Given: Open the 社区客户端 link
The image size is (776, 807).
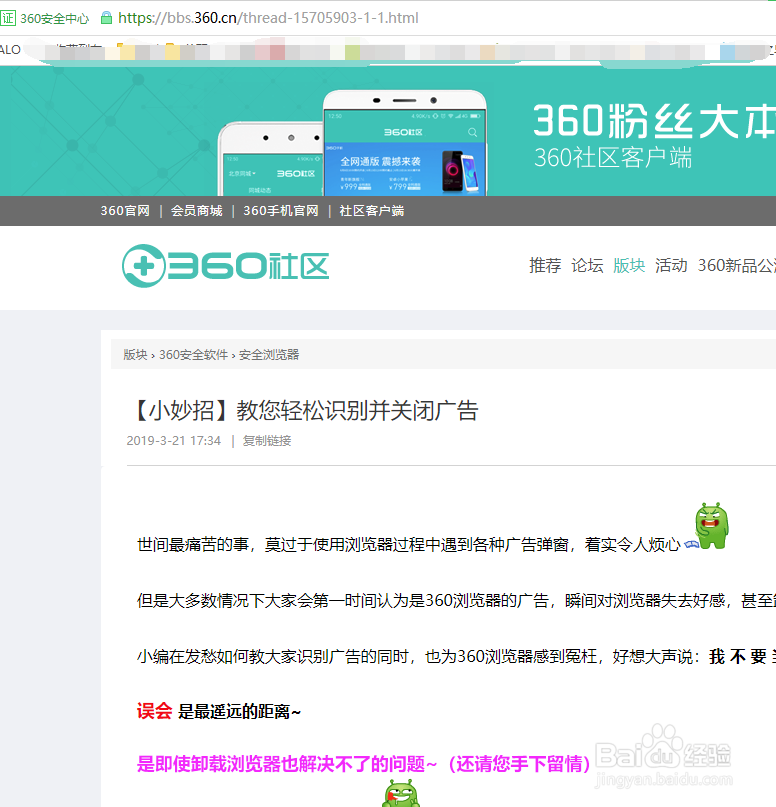Looking at the screenshot, I should point(372,210).
